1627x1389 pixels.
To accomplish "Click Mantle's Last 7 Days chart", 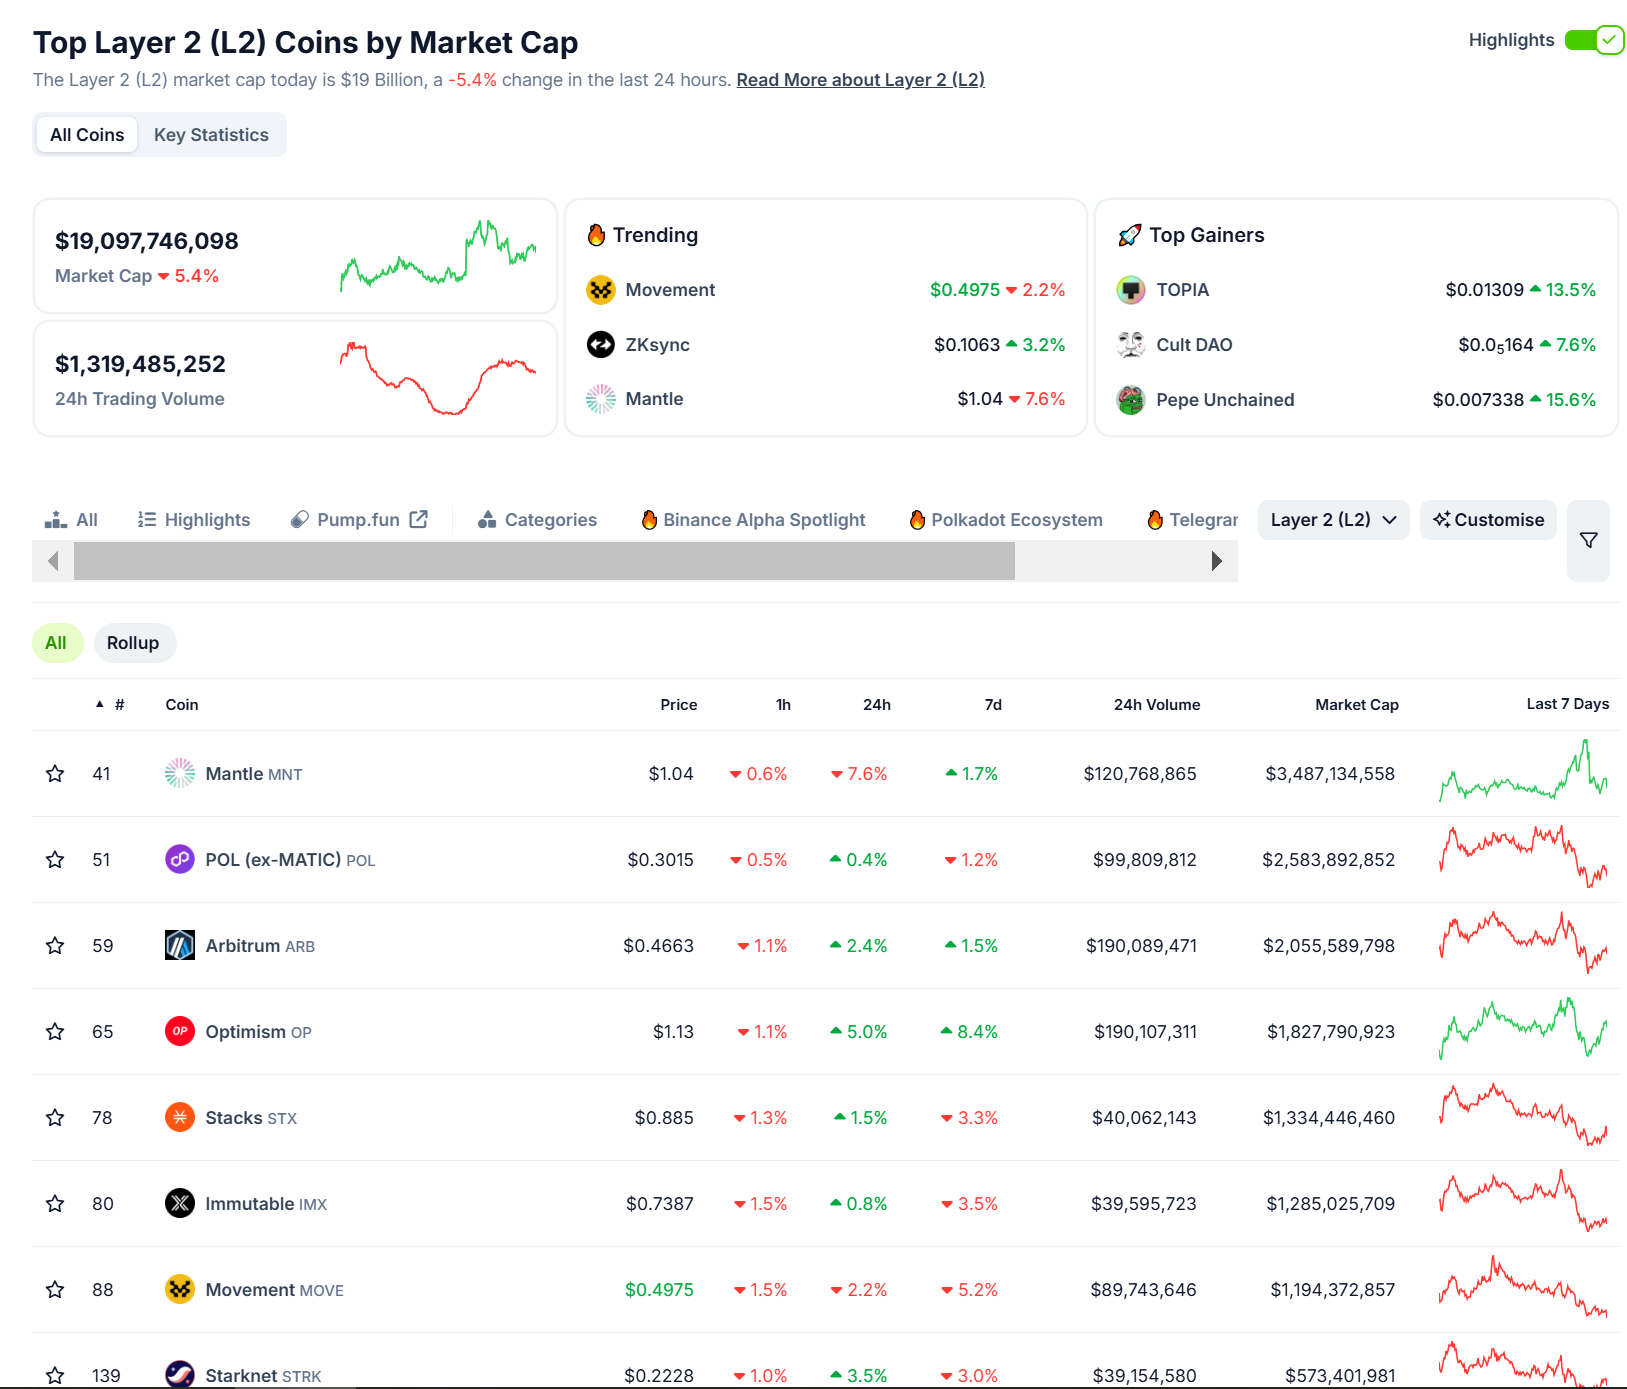I will point(1523,771).
